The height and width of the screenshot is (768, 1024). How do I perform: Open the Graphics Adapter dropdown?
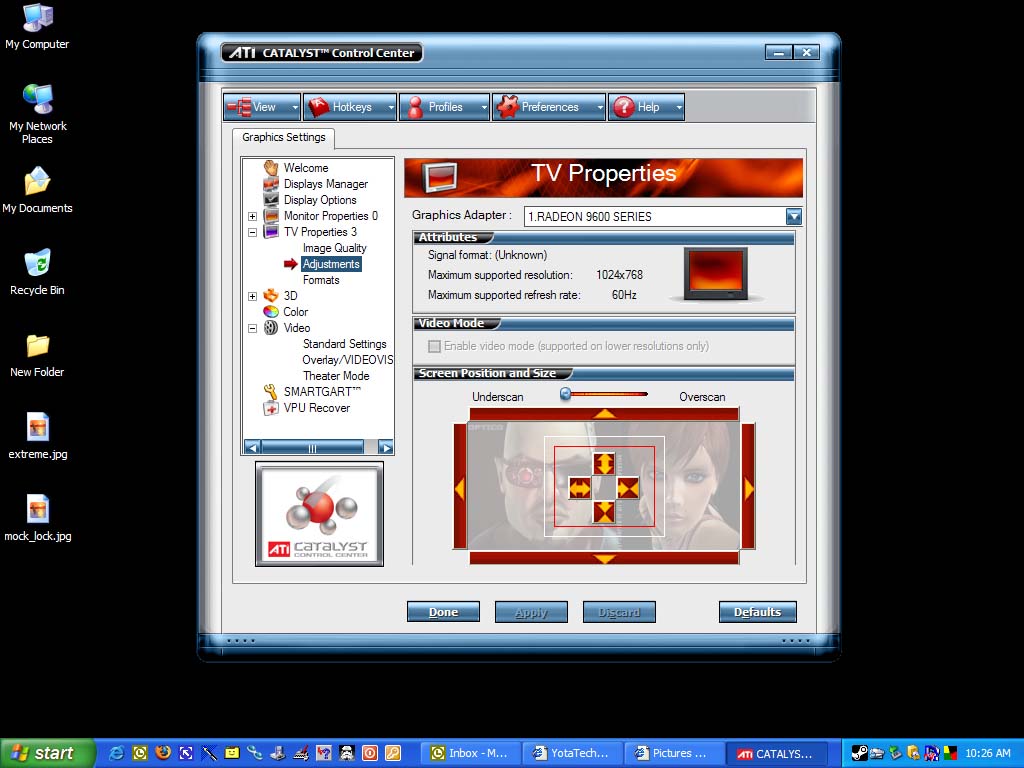793,216
